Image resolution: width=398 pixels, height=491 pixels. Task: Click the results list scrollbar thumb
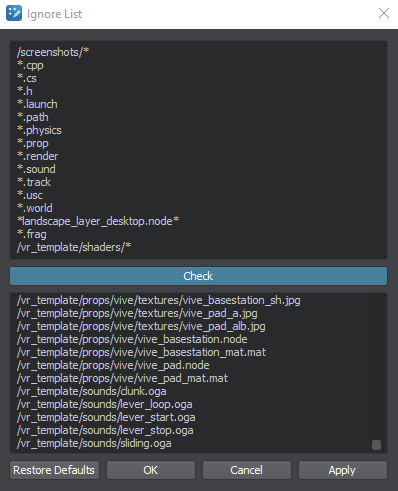point(376,445)
